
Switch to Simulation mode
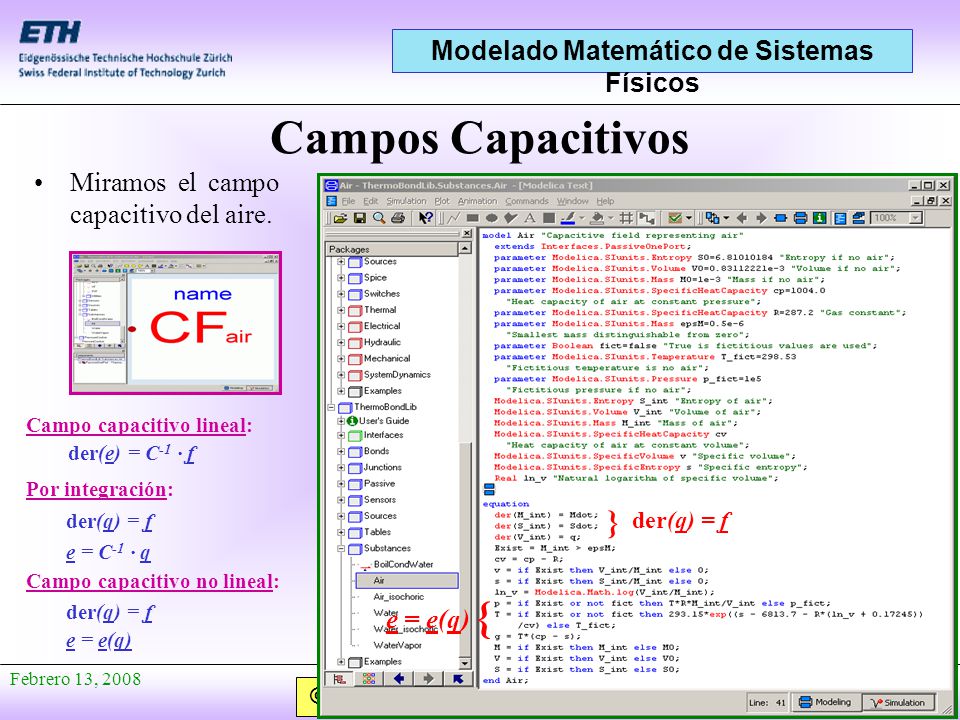pos(898,702)
